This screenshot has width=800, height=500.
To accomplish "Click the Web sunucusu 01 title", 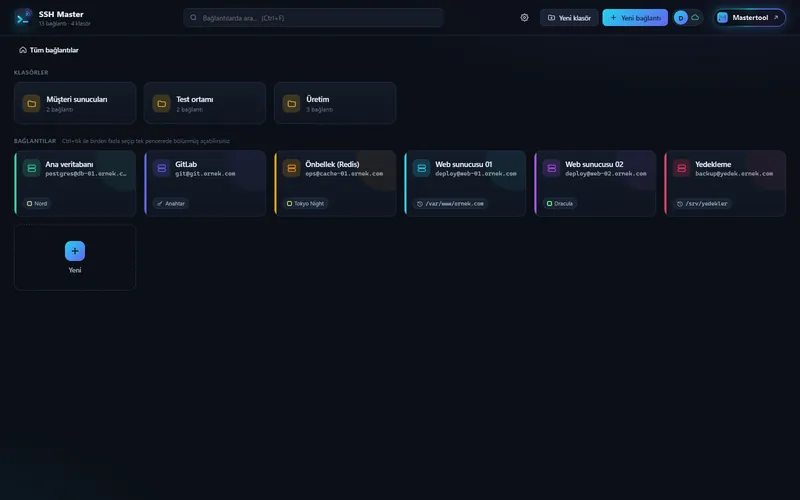I will coord(464,164).
